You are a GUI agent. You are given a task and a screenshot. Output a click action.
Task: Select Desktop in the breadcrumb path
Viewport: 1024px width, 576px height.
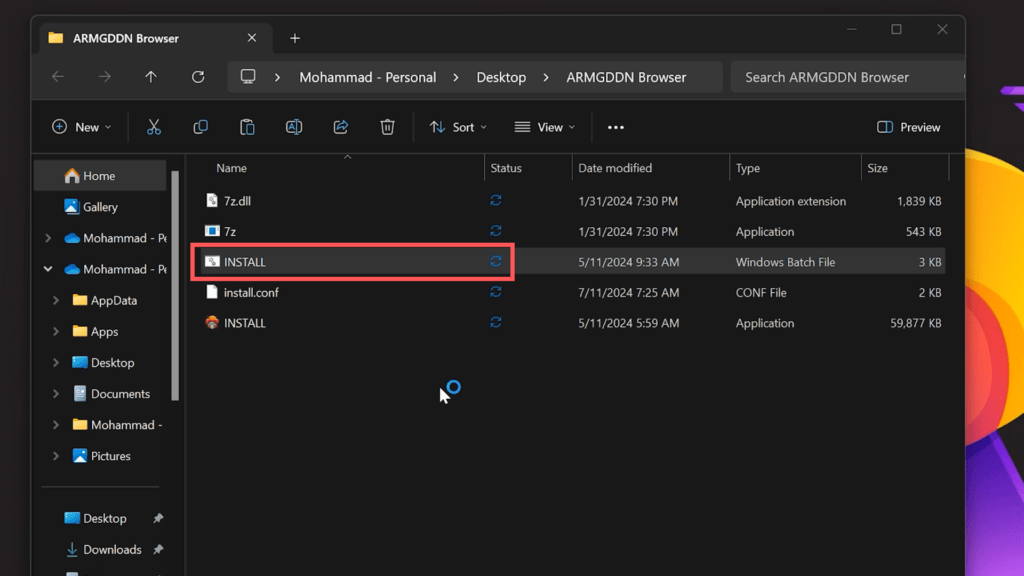pos(501,77)
